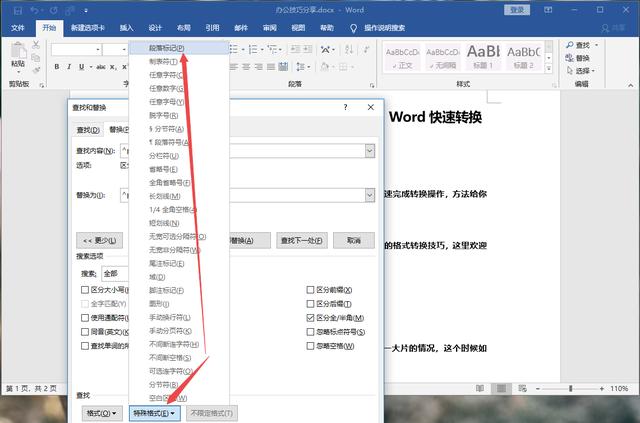Viewport: 640px width, 423px height.
Task: Click the multilevel list icon
Action: click(x=272, y=49)
